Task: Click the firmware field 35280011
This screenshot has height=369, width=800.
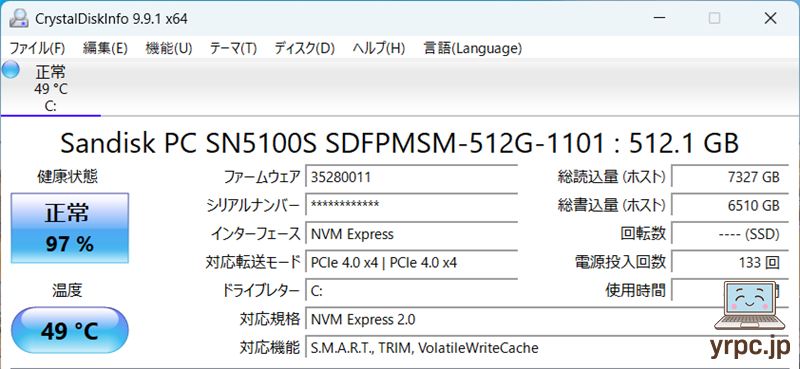Action: [x=411, y=177]
